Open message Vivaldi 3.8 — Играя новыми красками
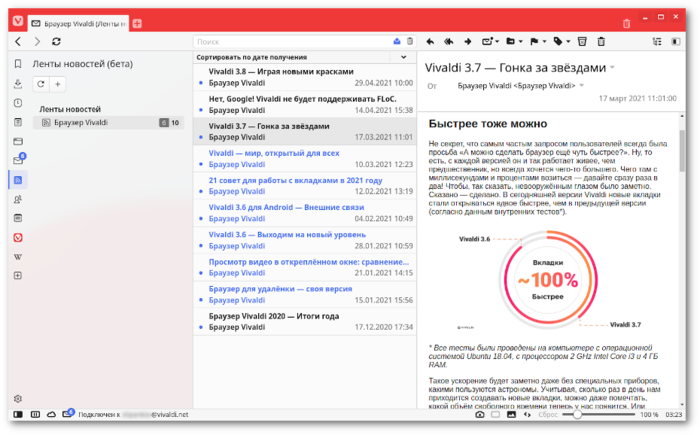 point(305,77)
